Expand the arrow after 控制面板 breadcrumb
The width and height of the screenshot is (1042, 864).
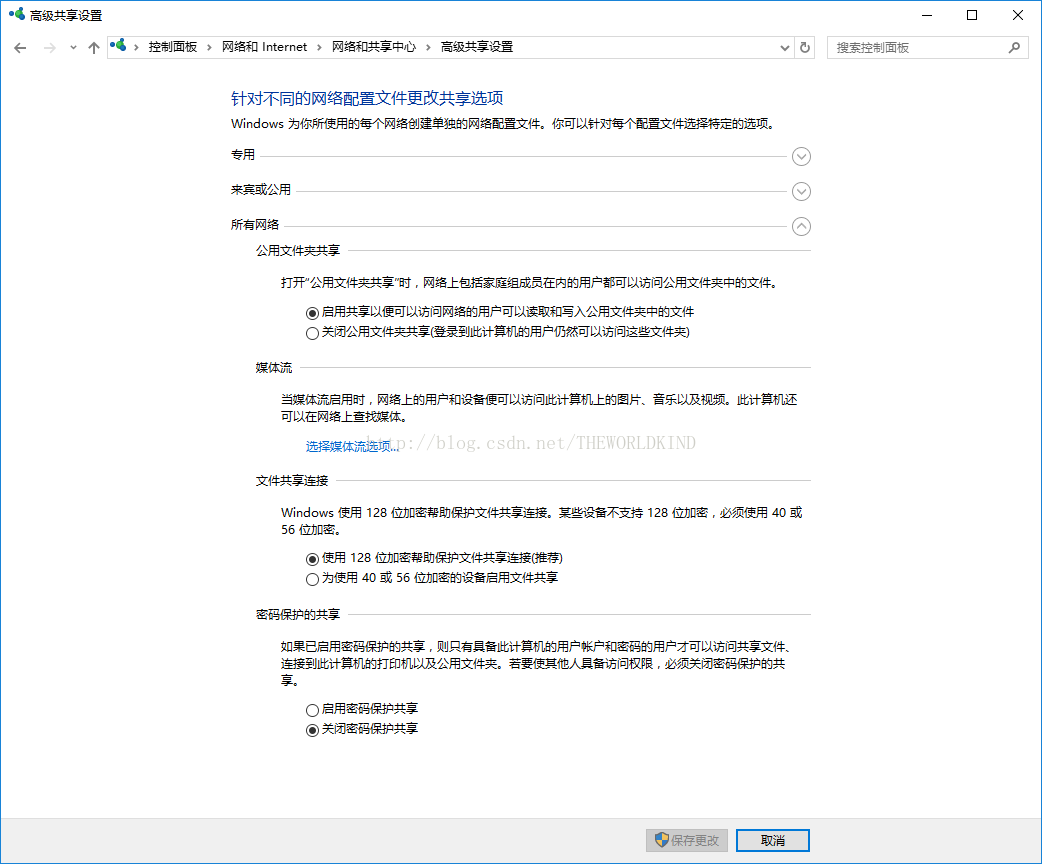coord(209,47)
